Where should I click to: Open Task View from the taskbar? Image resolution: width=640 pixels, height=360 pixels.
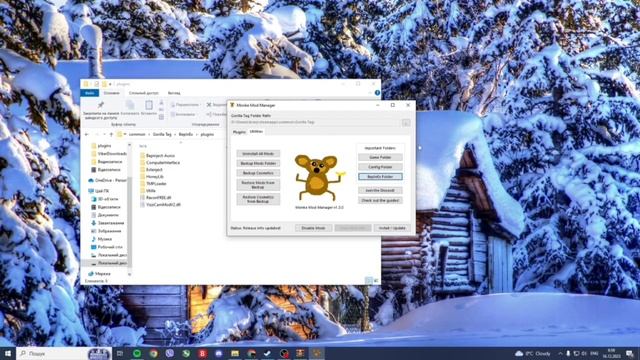[120, 353]
